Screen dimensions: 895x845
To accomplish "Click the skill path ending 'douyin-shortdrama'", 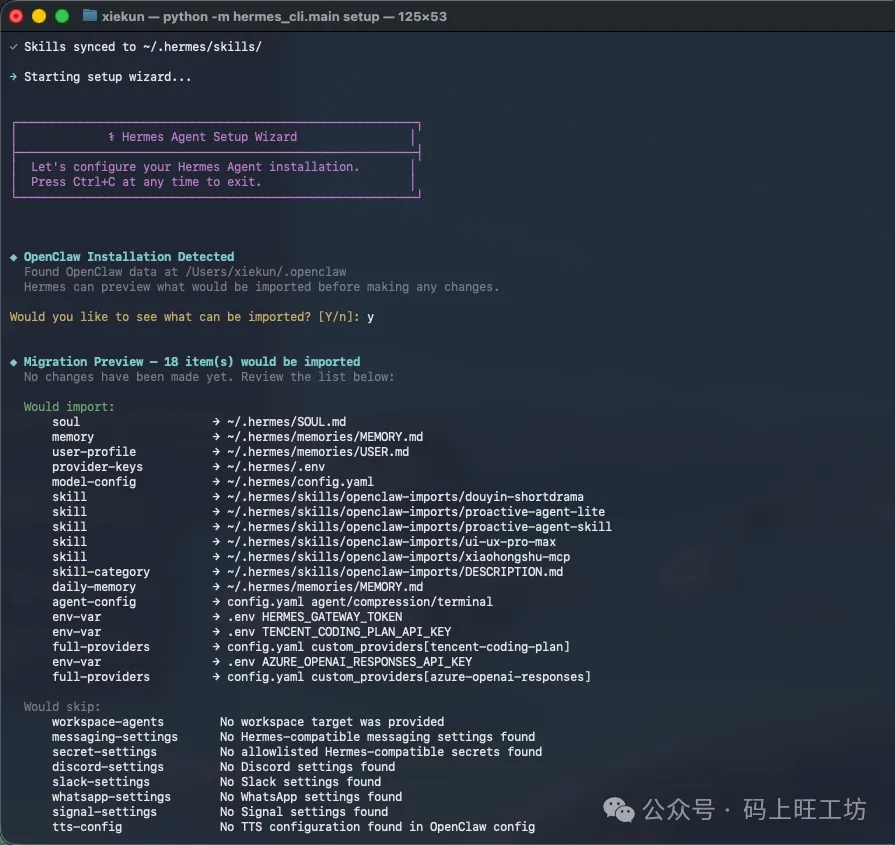I will click(405, 497).
